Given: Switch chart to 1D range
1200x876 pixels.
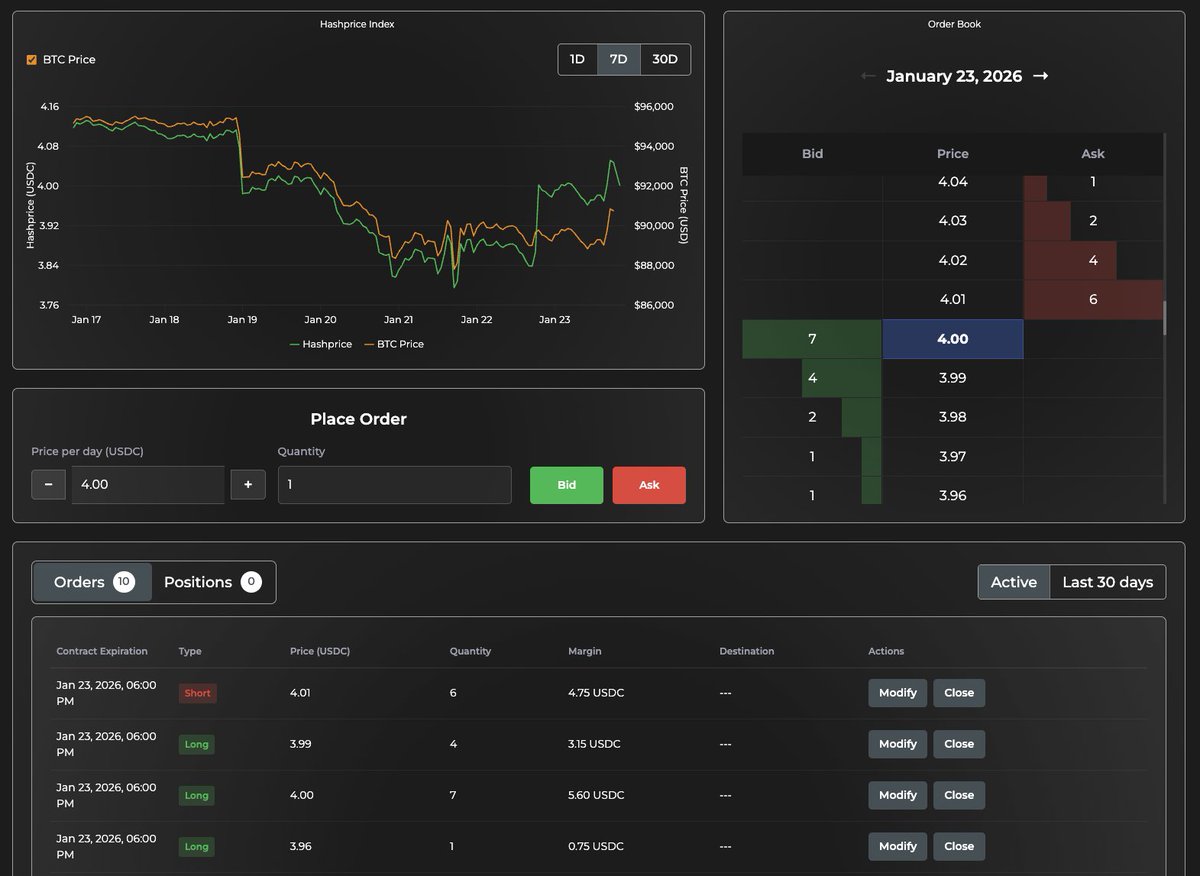Looking at the screenshot, I should pyautogui.click(x=577, y=59).
